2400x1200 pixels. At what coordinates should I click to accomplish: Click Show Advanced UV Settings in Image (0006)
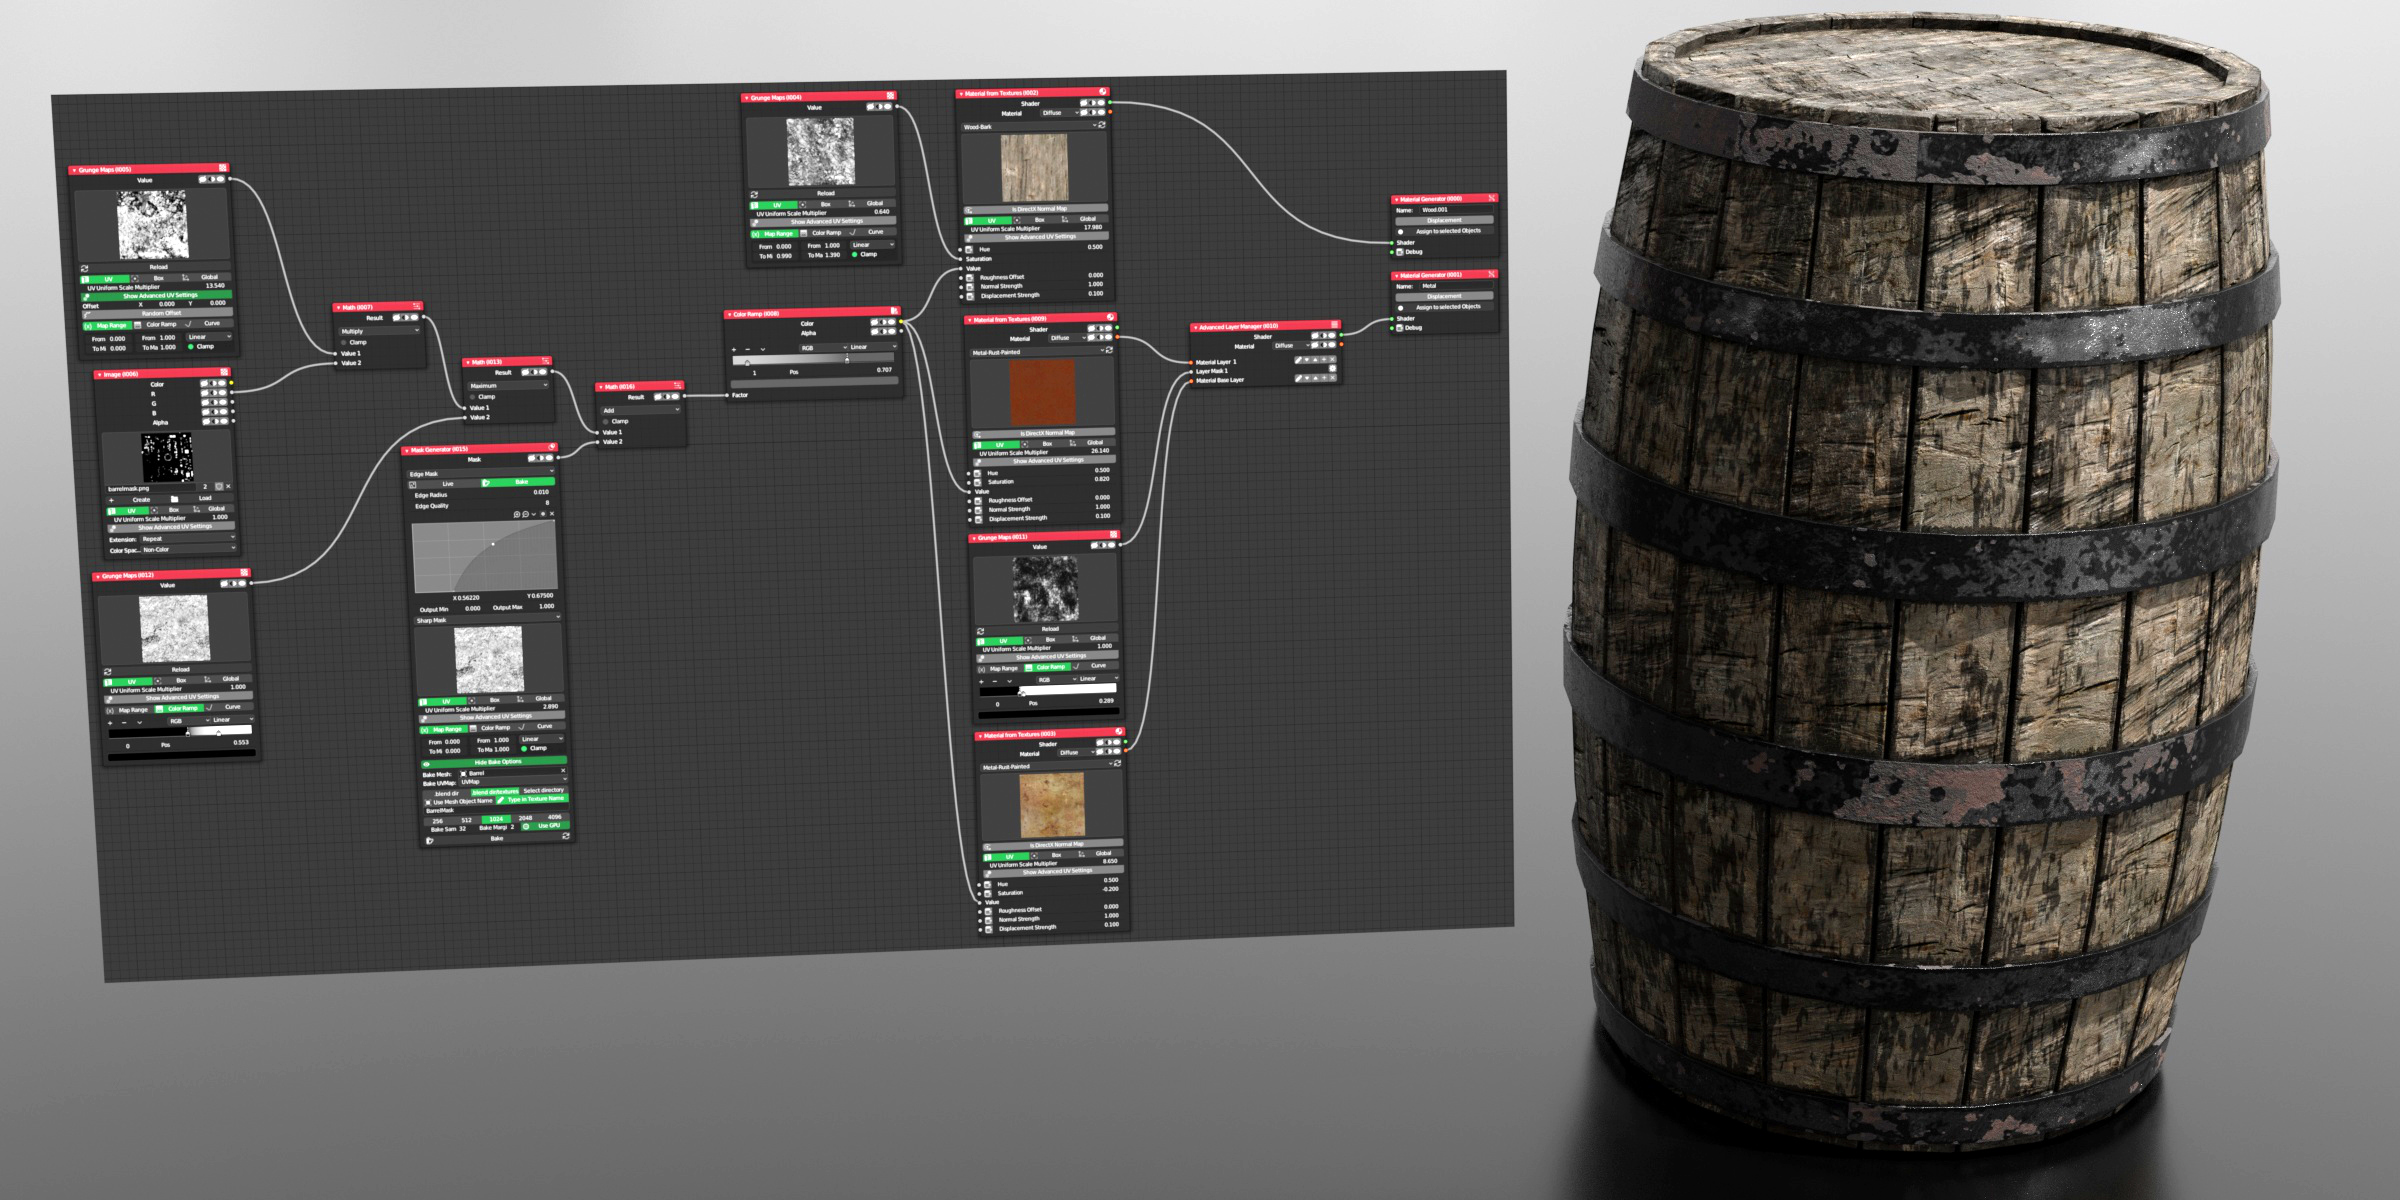[x=173, y=527]
